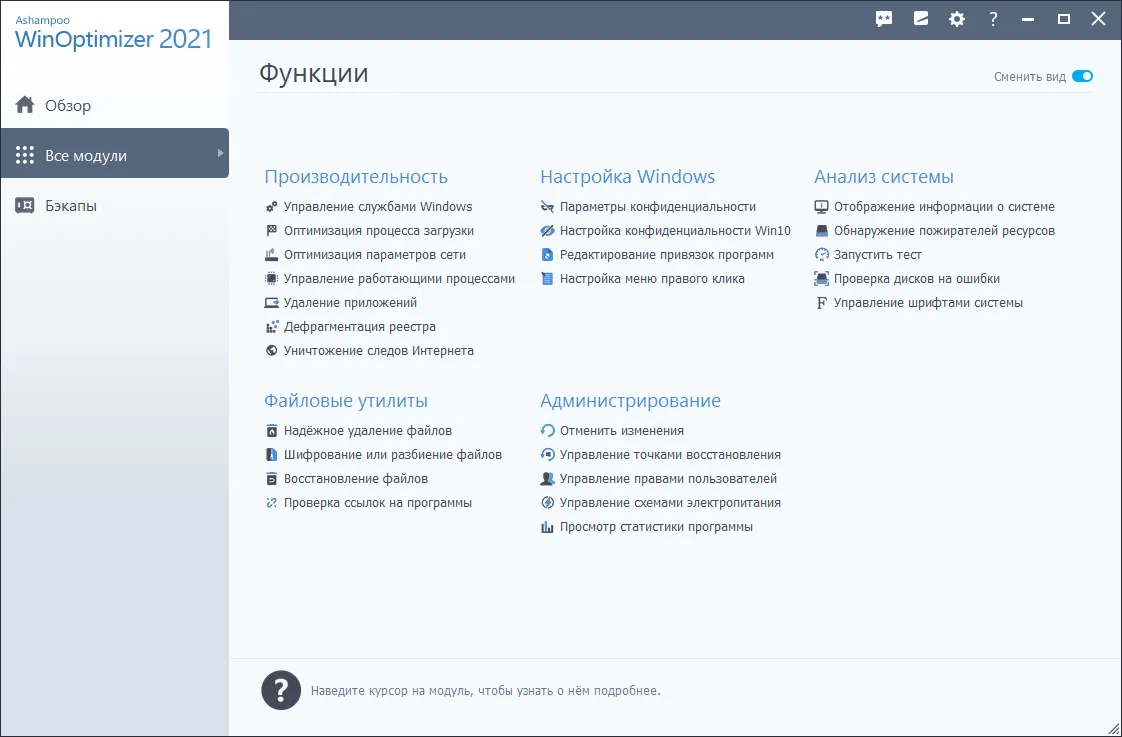Open Управление точками восстановления
The width and height of the screenshot is (1122, 737).
pyautogui.click(x=670, y=454)
